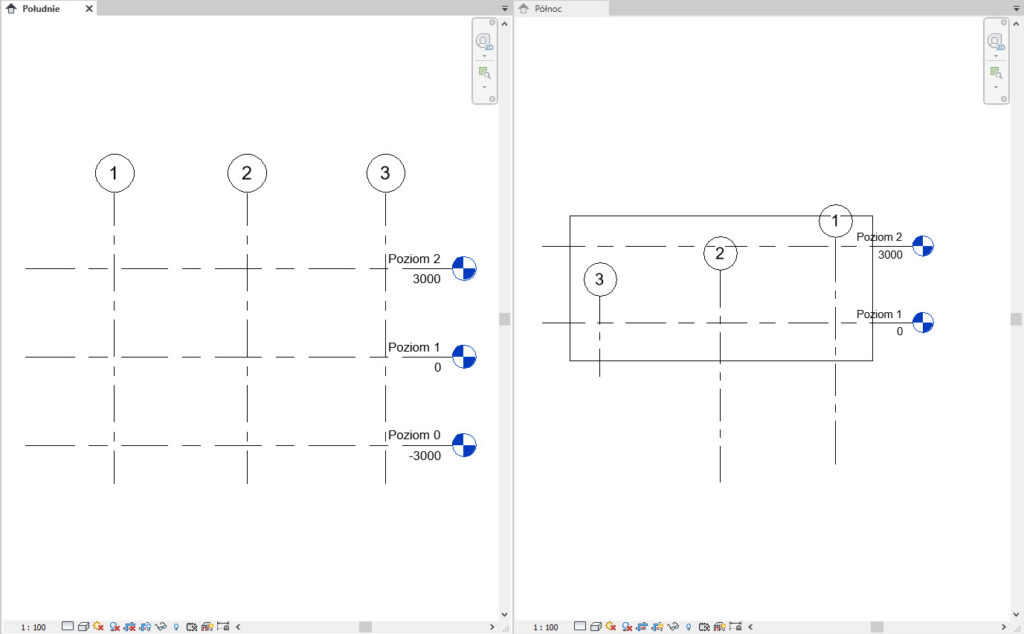Screen dimensions: 1024x634
Task: Open Temporary Hide/Isolate in Północ view
Action: 675,627
